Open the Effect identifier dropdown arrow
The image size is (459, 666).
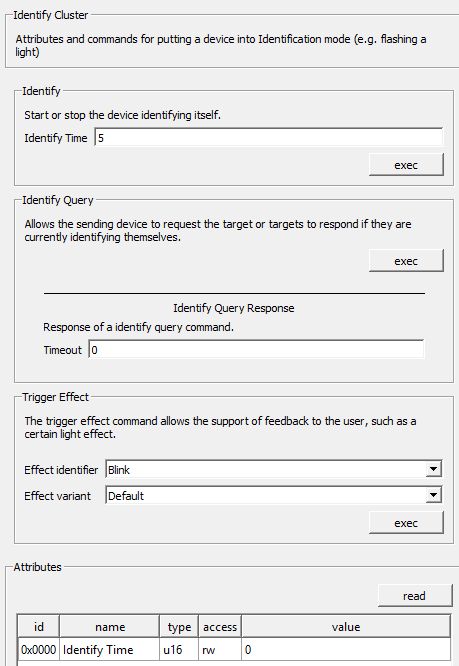coord(433,469)
